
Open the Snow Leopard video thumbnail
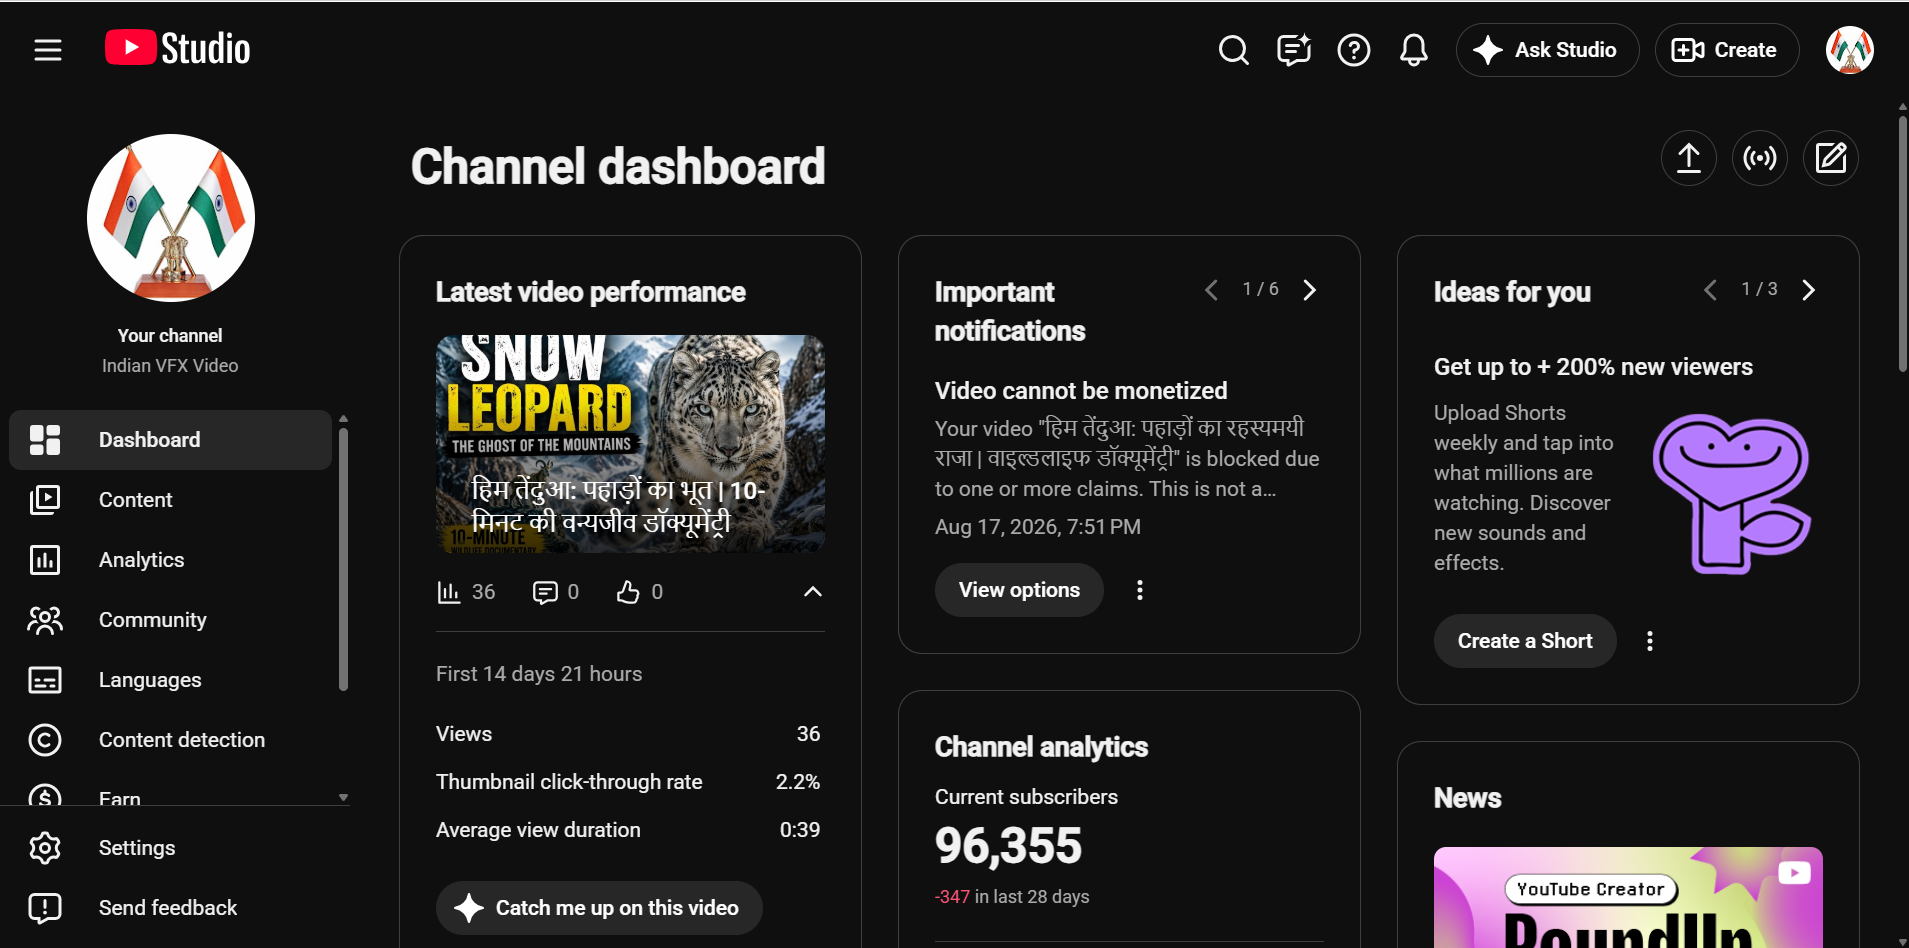point(630,444)
